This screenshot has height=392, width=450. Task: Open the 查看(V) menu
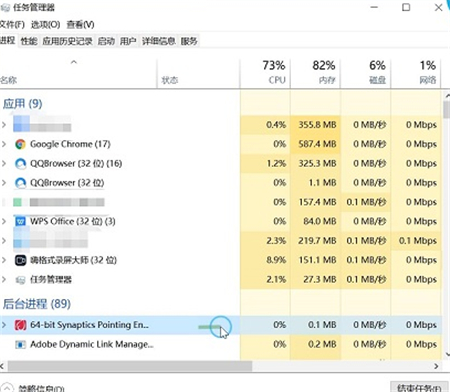pos(80,25)
